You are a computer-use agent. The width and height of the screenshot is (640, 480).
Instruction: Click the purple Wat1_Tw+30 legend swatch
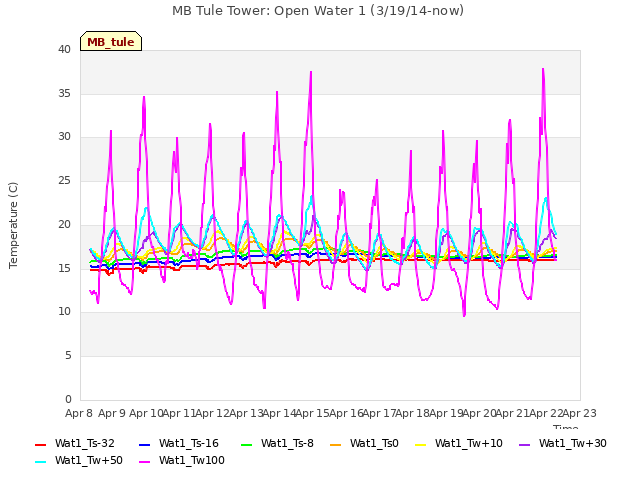524,444
